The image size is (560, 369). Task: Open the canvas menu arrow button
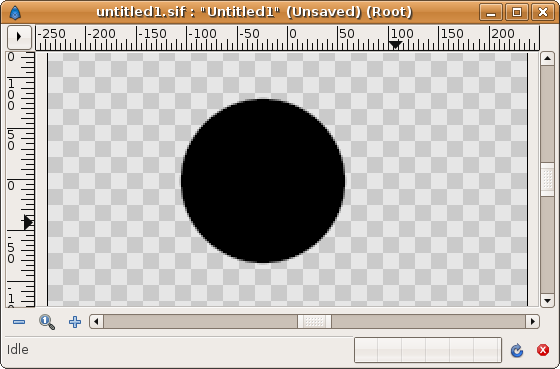(x=19, y=37)
